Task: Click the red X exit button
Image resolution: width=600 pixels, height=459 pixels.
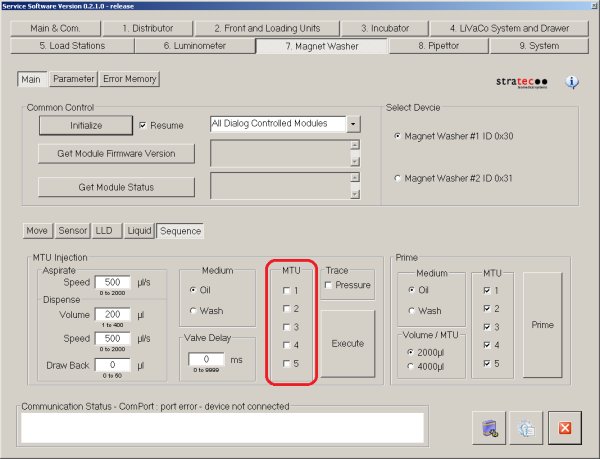Action: click(x=565, y=428)
